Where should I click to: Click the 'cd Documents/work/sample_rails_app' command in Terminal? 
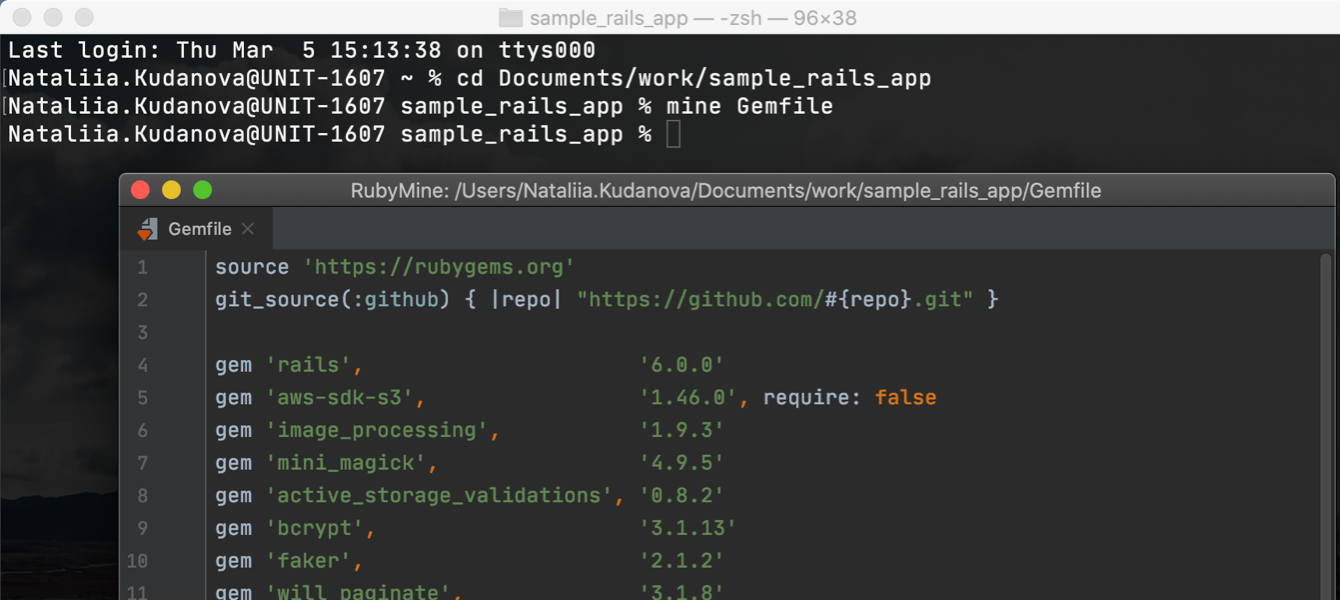tap(694, 78)
